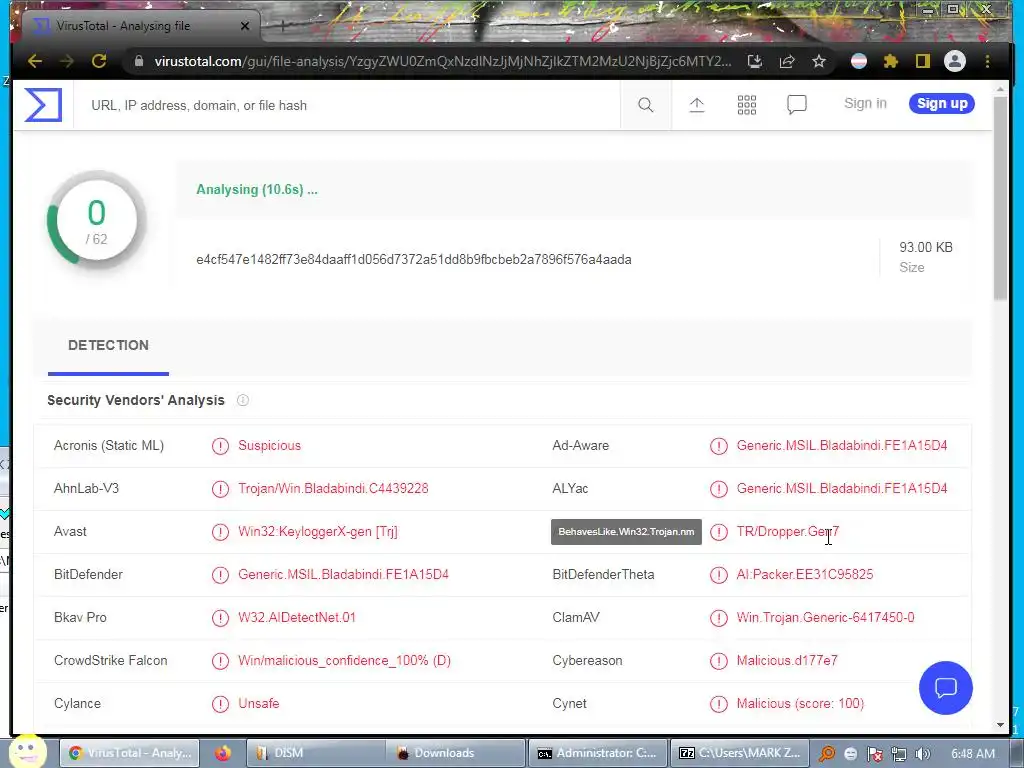Open Firefox from the taskbar
This screenshot has height=768, width=1024.
[x=223, y=753]
